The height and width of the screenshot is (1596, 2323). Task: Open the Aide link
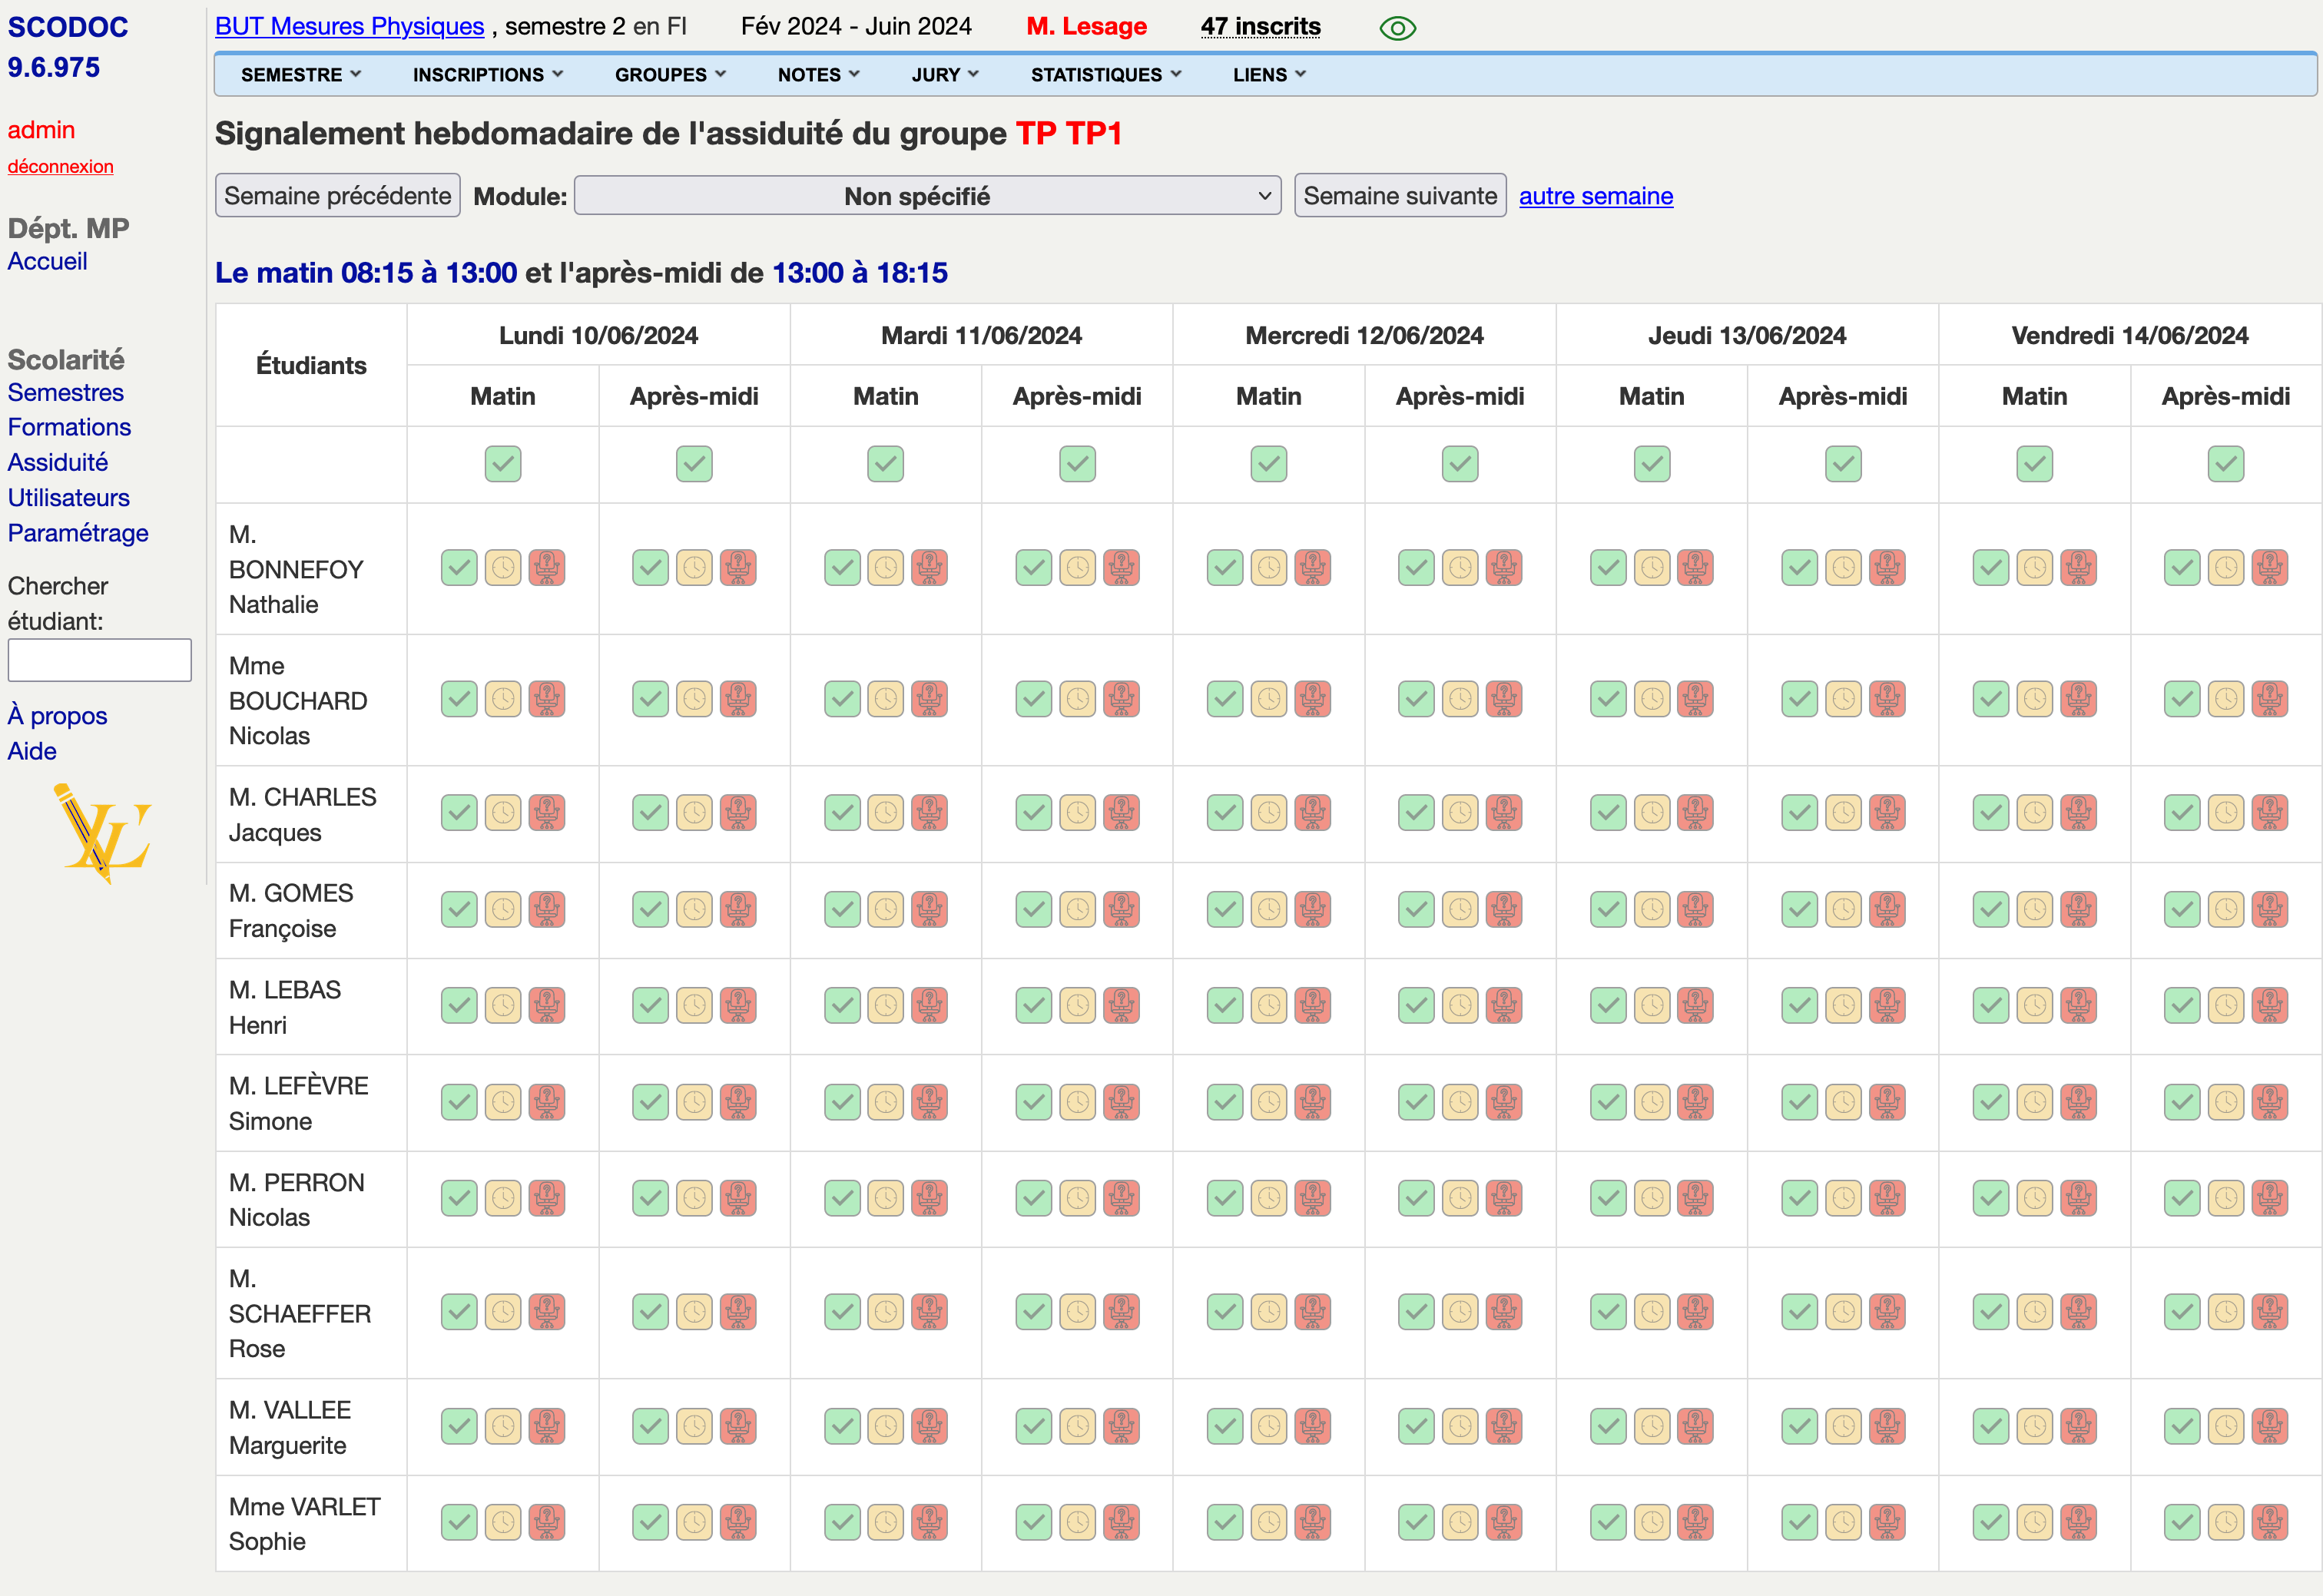coord(32,751)
